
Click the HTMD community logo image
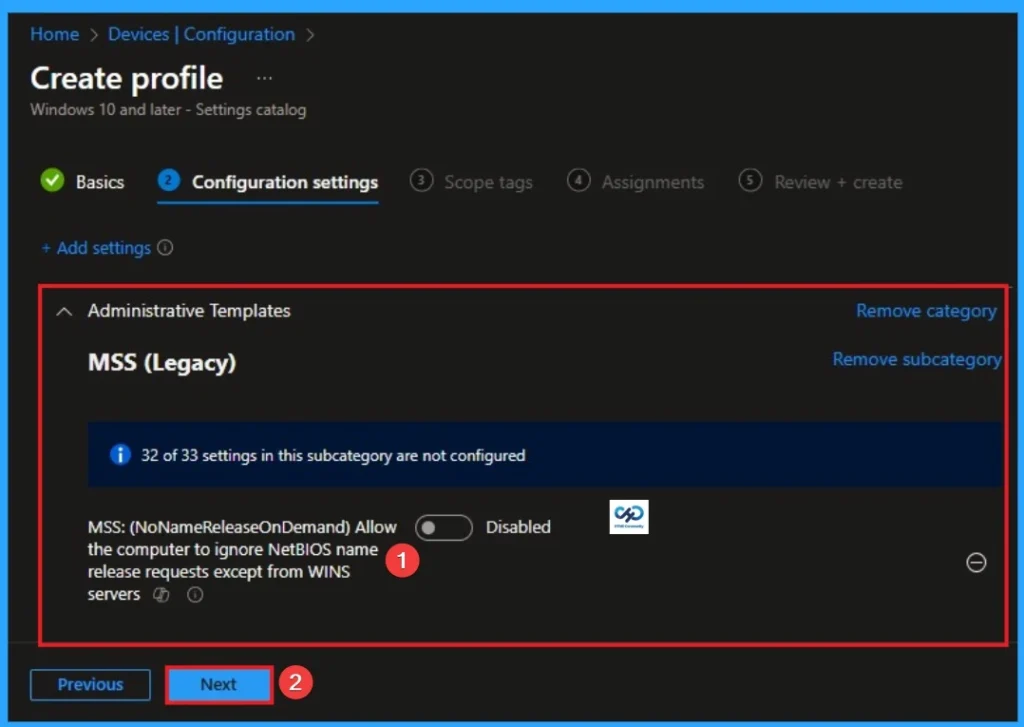628,517
